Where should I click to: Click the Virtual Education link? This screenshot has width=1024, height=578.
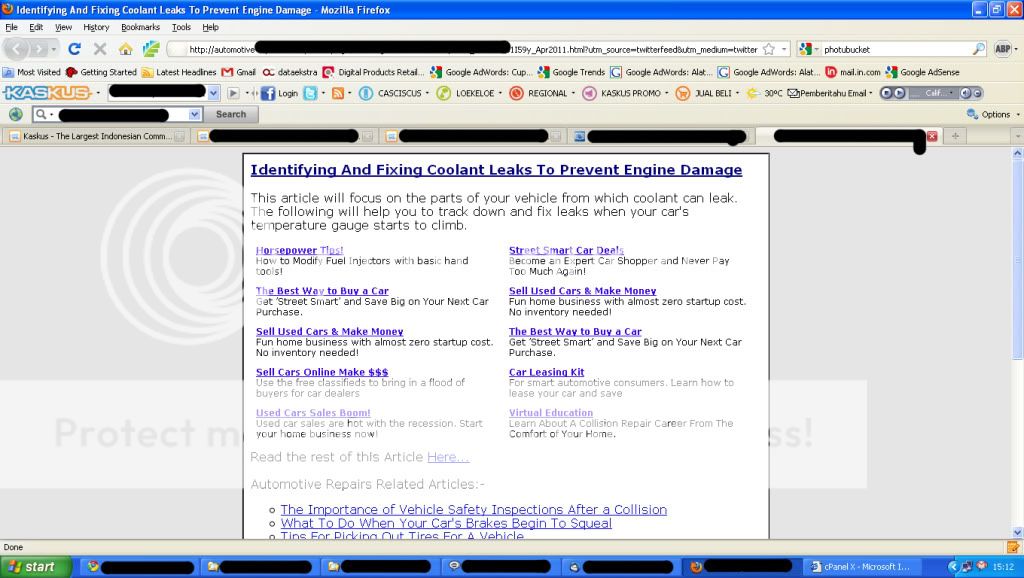pyautogui.click(x=551, y=413)
